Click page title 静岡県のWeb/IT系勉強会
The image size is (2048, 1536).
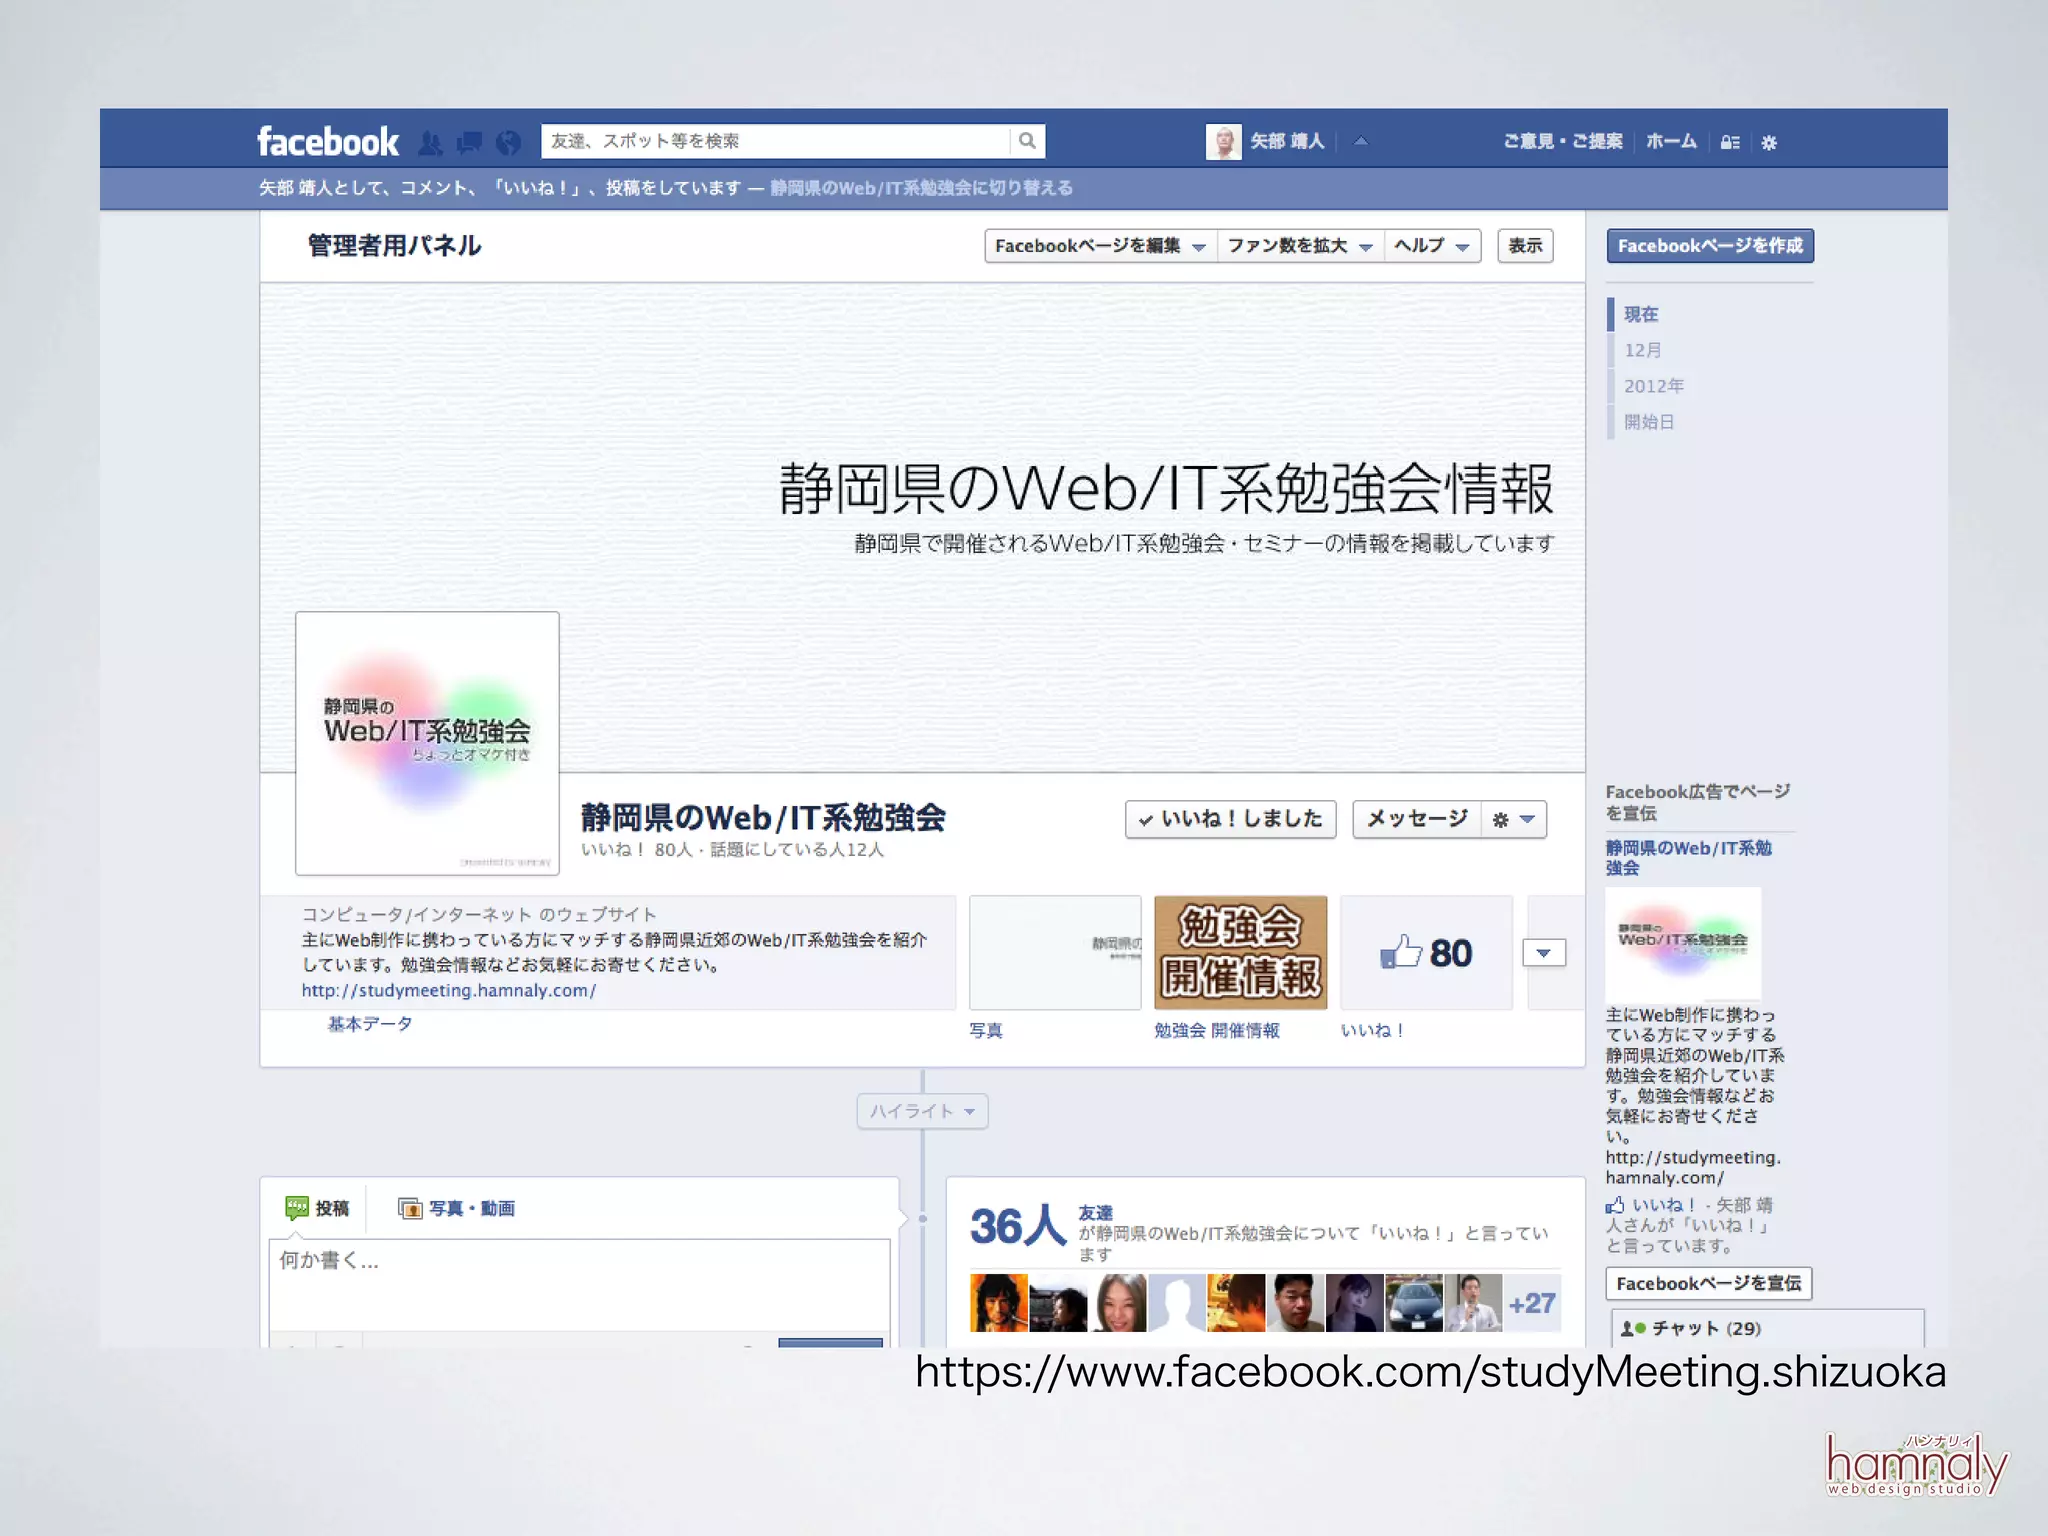pyautogui.click(x=764, y=818)
